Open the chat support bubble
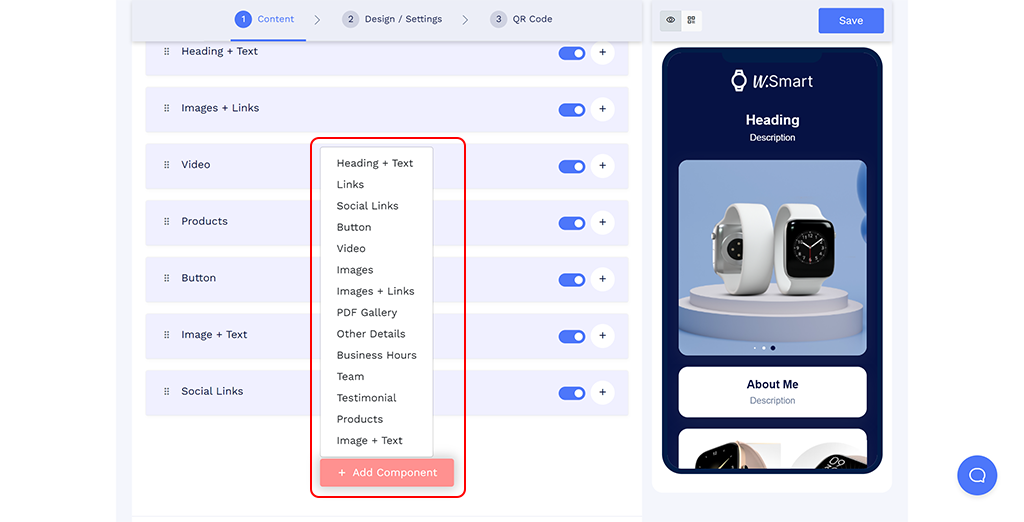 977,475
